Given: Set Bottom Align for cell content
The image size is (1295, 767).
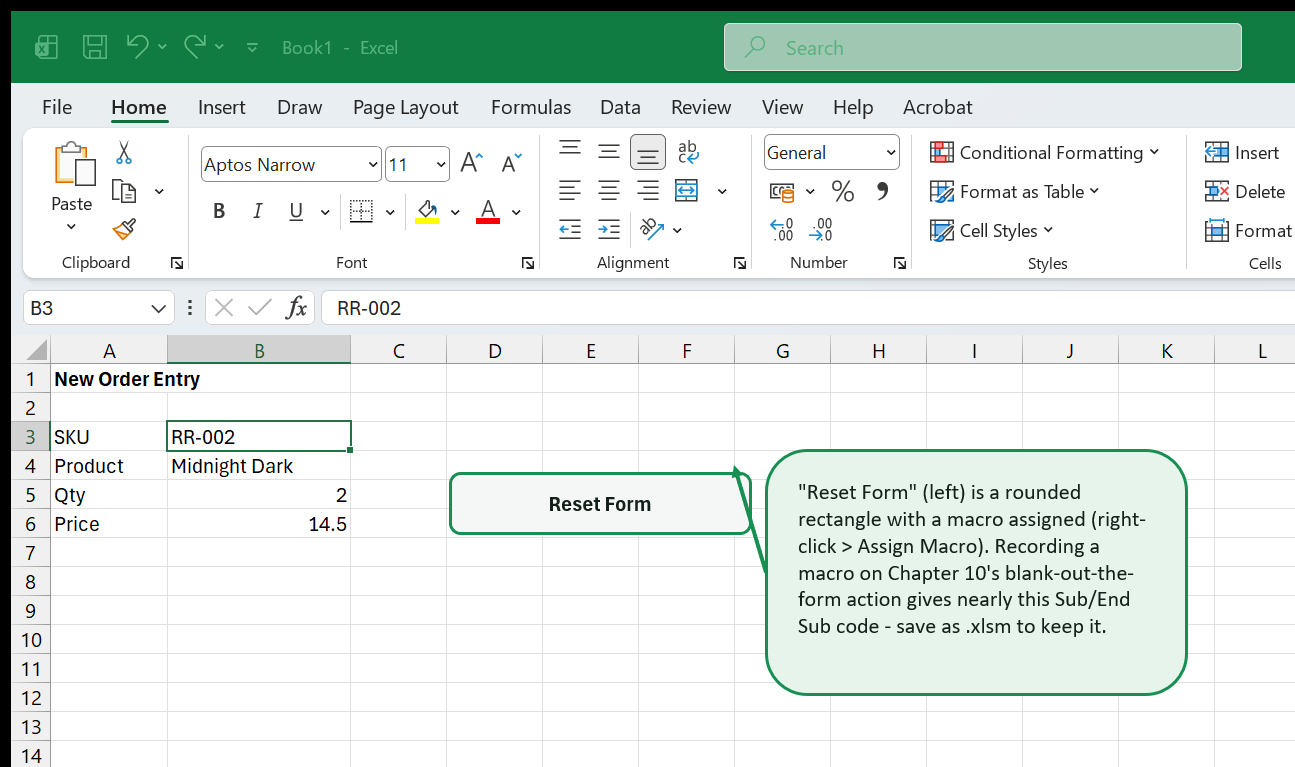Looking at the screenshot, I should point(648,152).
